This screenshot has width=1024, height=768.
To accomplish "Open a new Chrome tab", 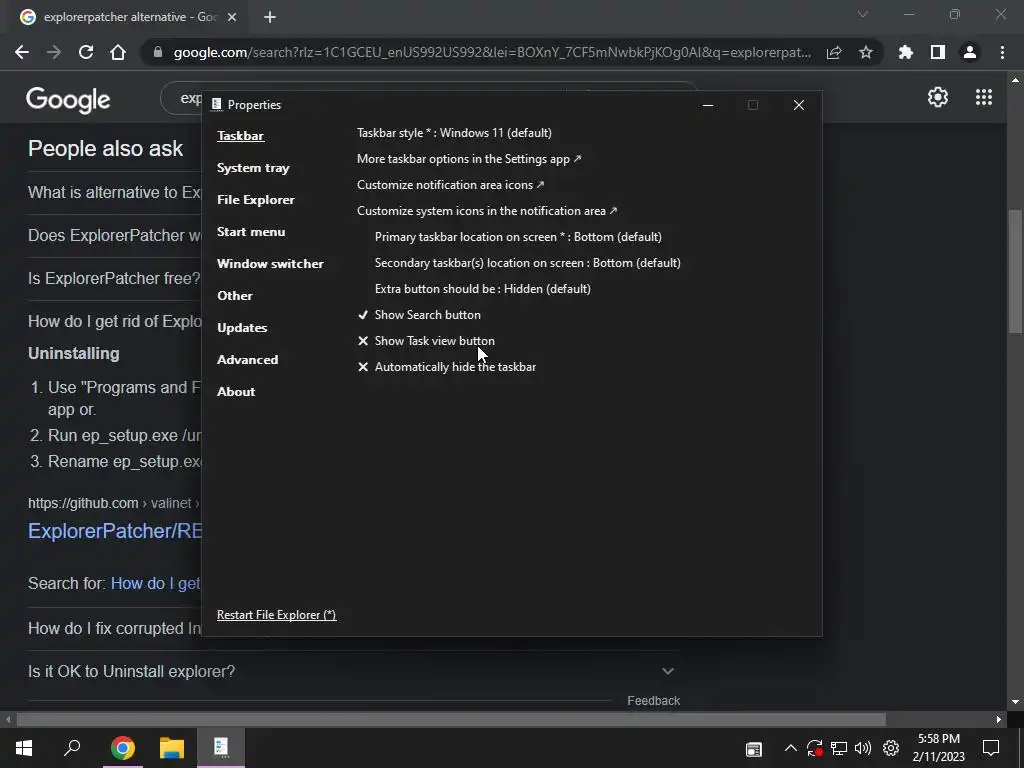I will pyautogui.click(x=270, y=17).
